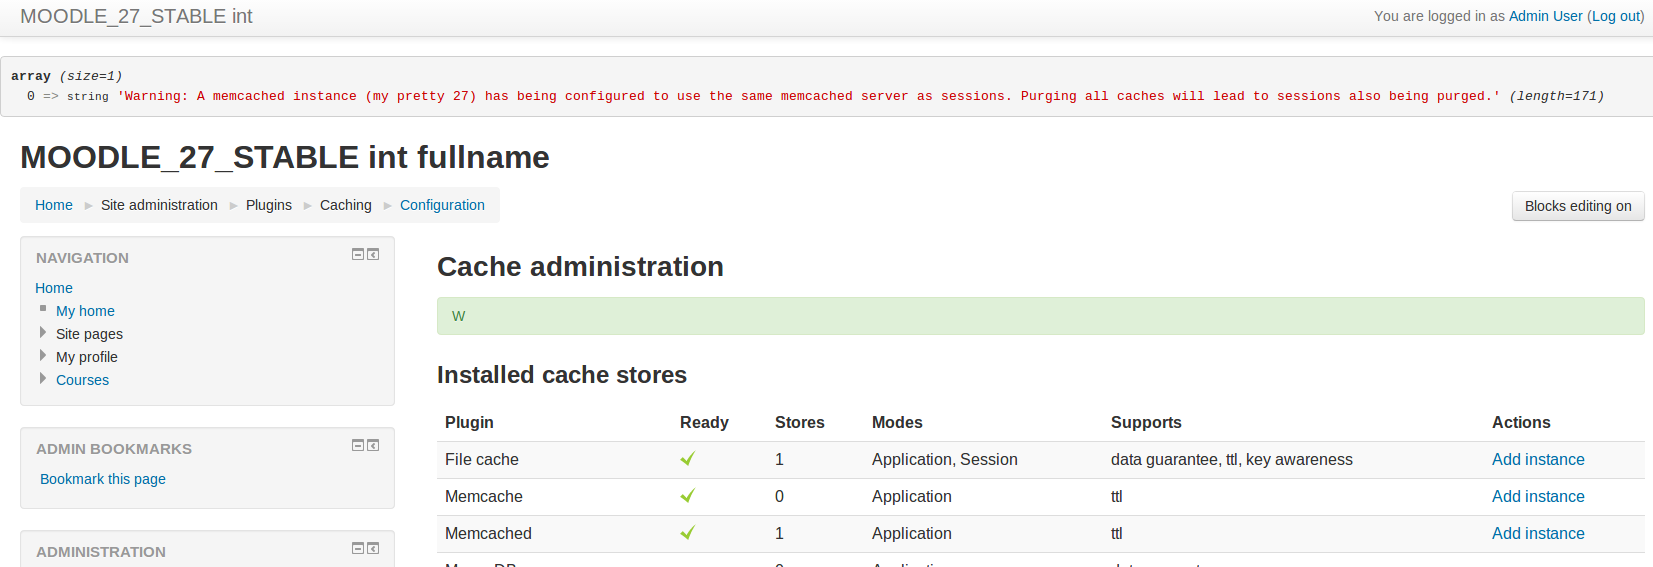Click the Supports column header
1653x567 pixels.
tap(1146, 422)
